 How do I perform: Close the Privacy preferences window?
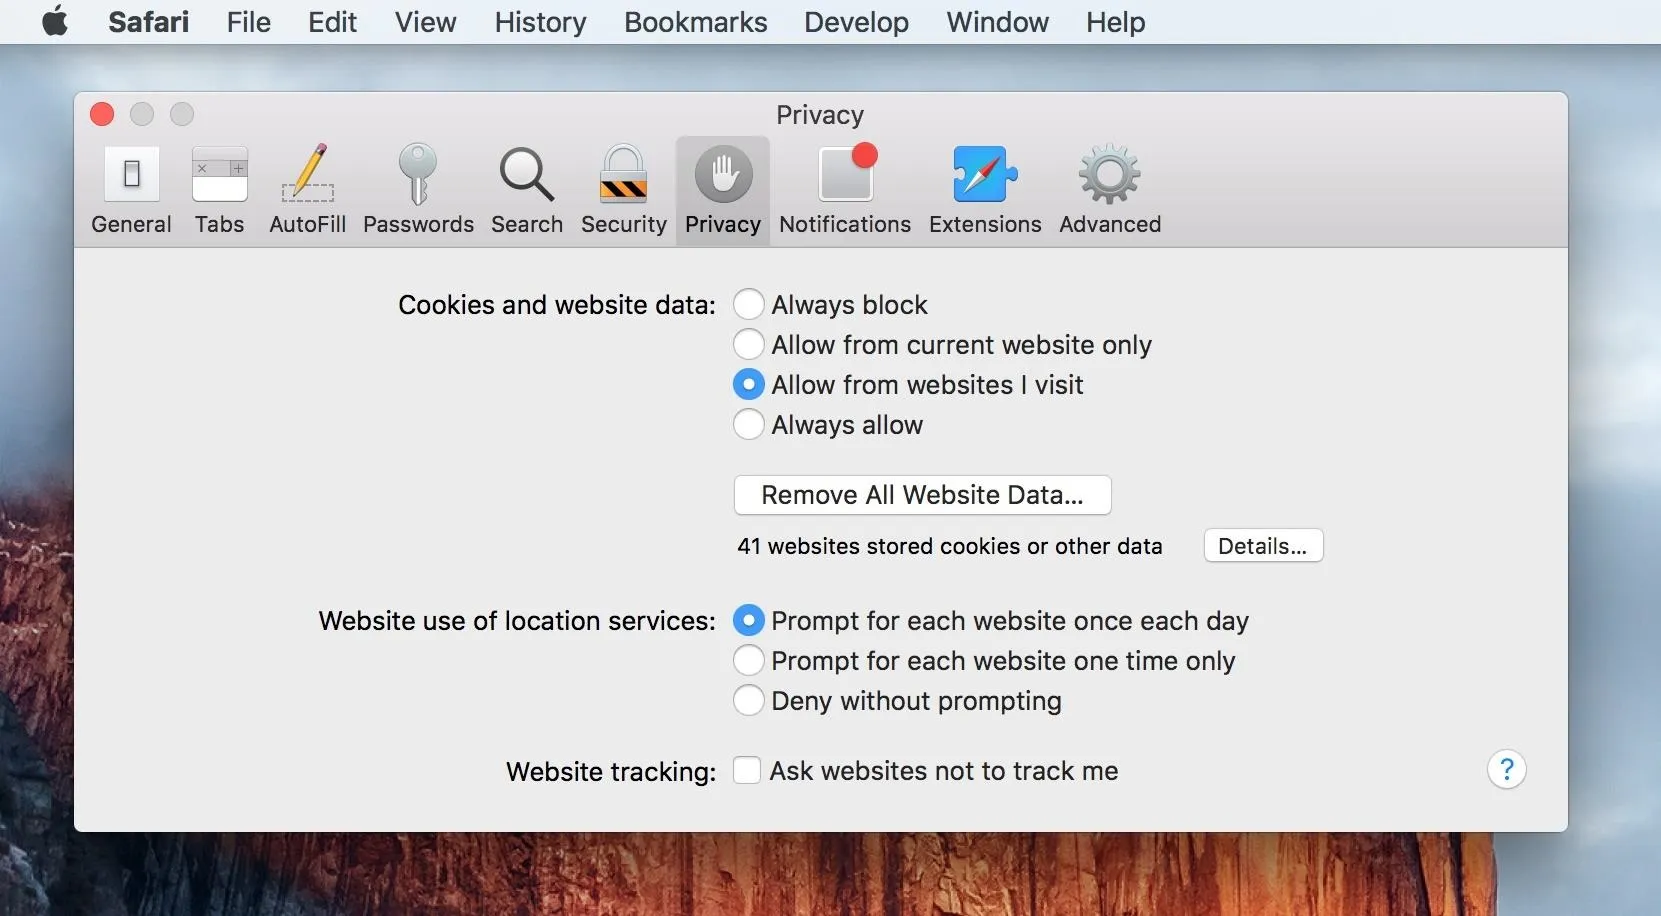click(x=102, y=114)
